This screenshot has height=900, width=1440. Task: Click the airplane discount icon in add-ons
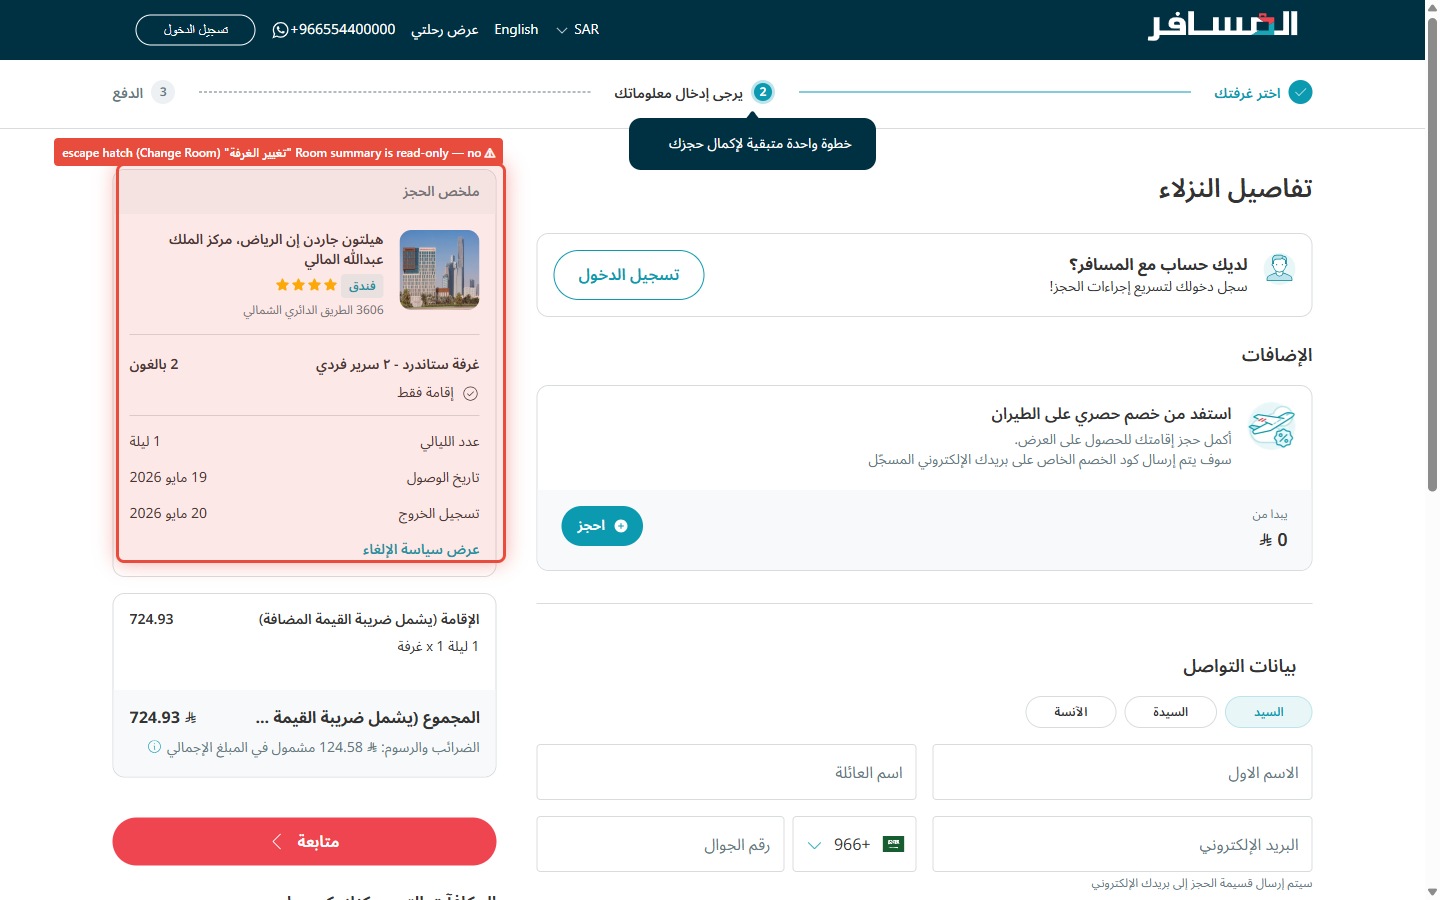coord(1272,426)
